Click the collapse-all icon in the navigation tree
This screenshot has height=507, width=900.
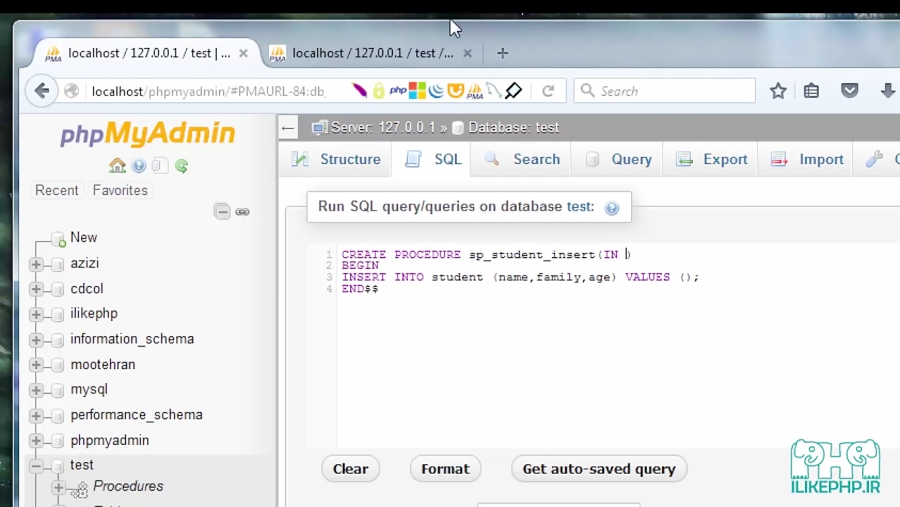point(222,212)
